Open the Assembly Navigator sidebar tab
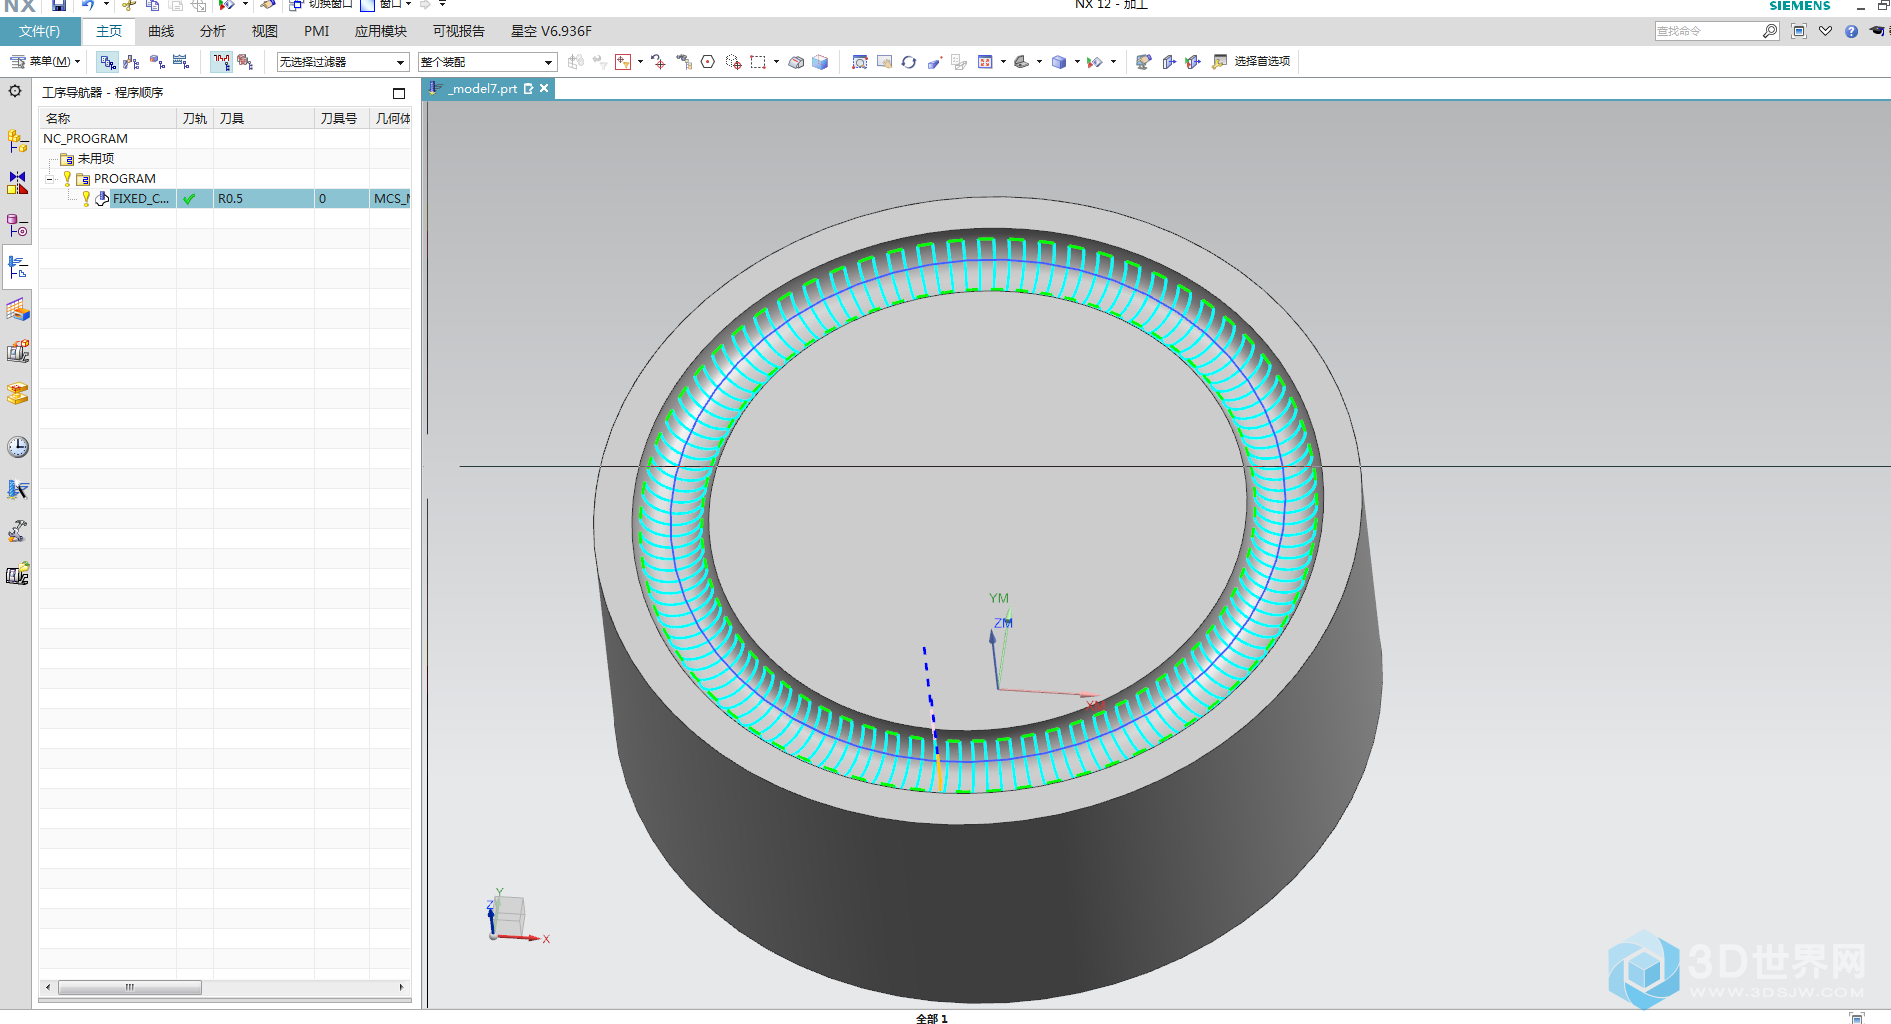The height and width of the screenshot is (1024, 1891). point(18,141)
